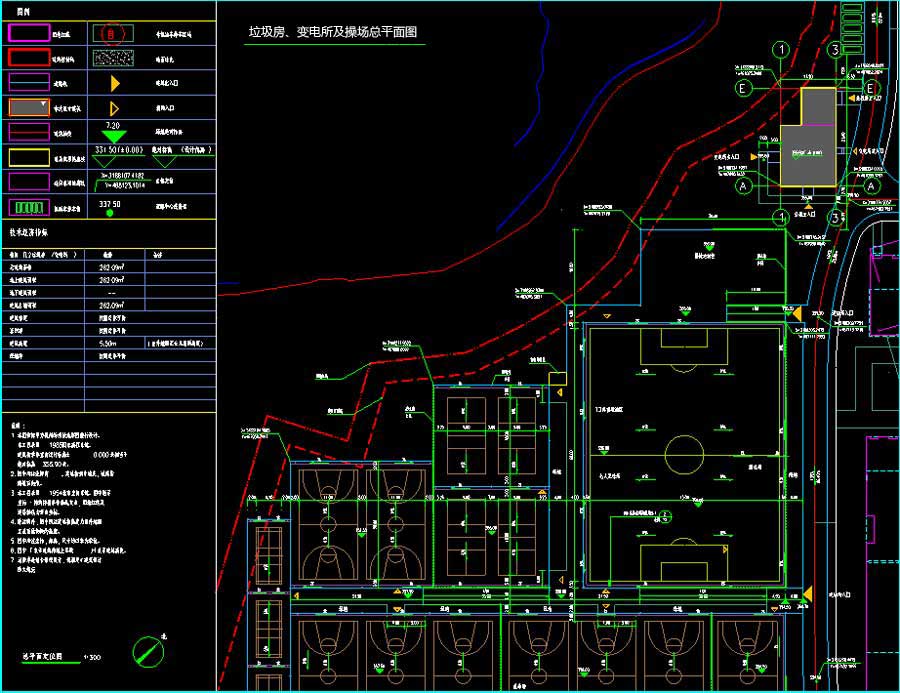Click the 5.50m value in the table

[110, 342]
